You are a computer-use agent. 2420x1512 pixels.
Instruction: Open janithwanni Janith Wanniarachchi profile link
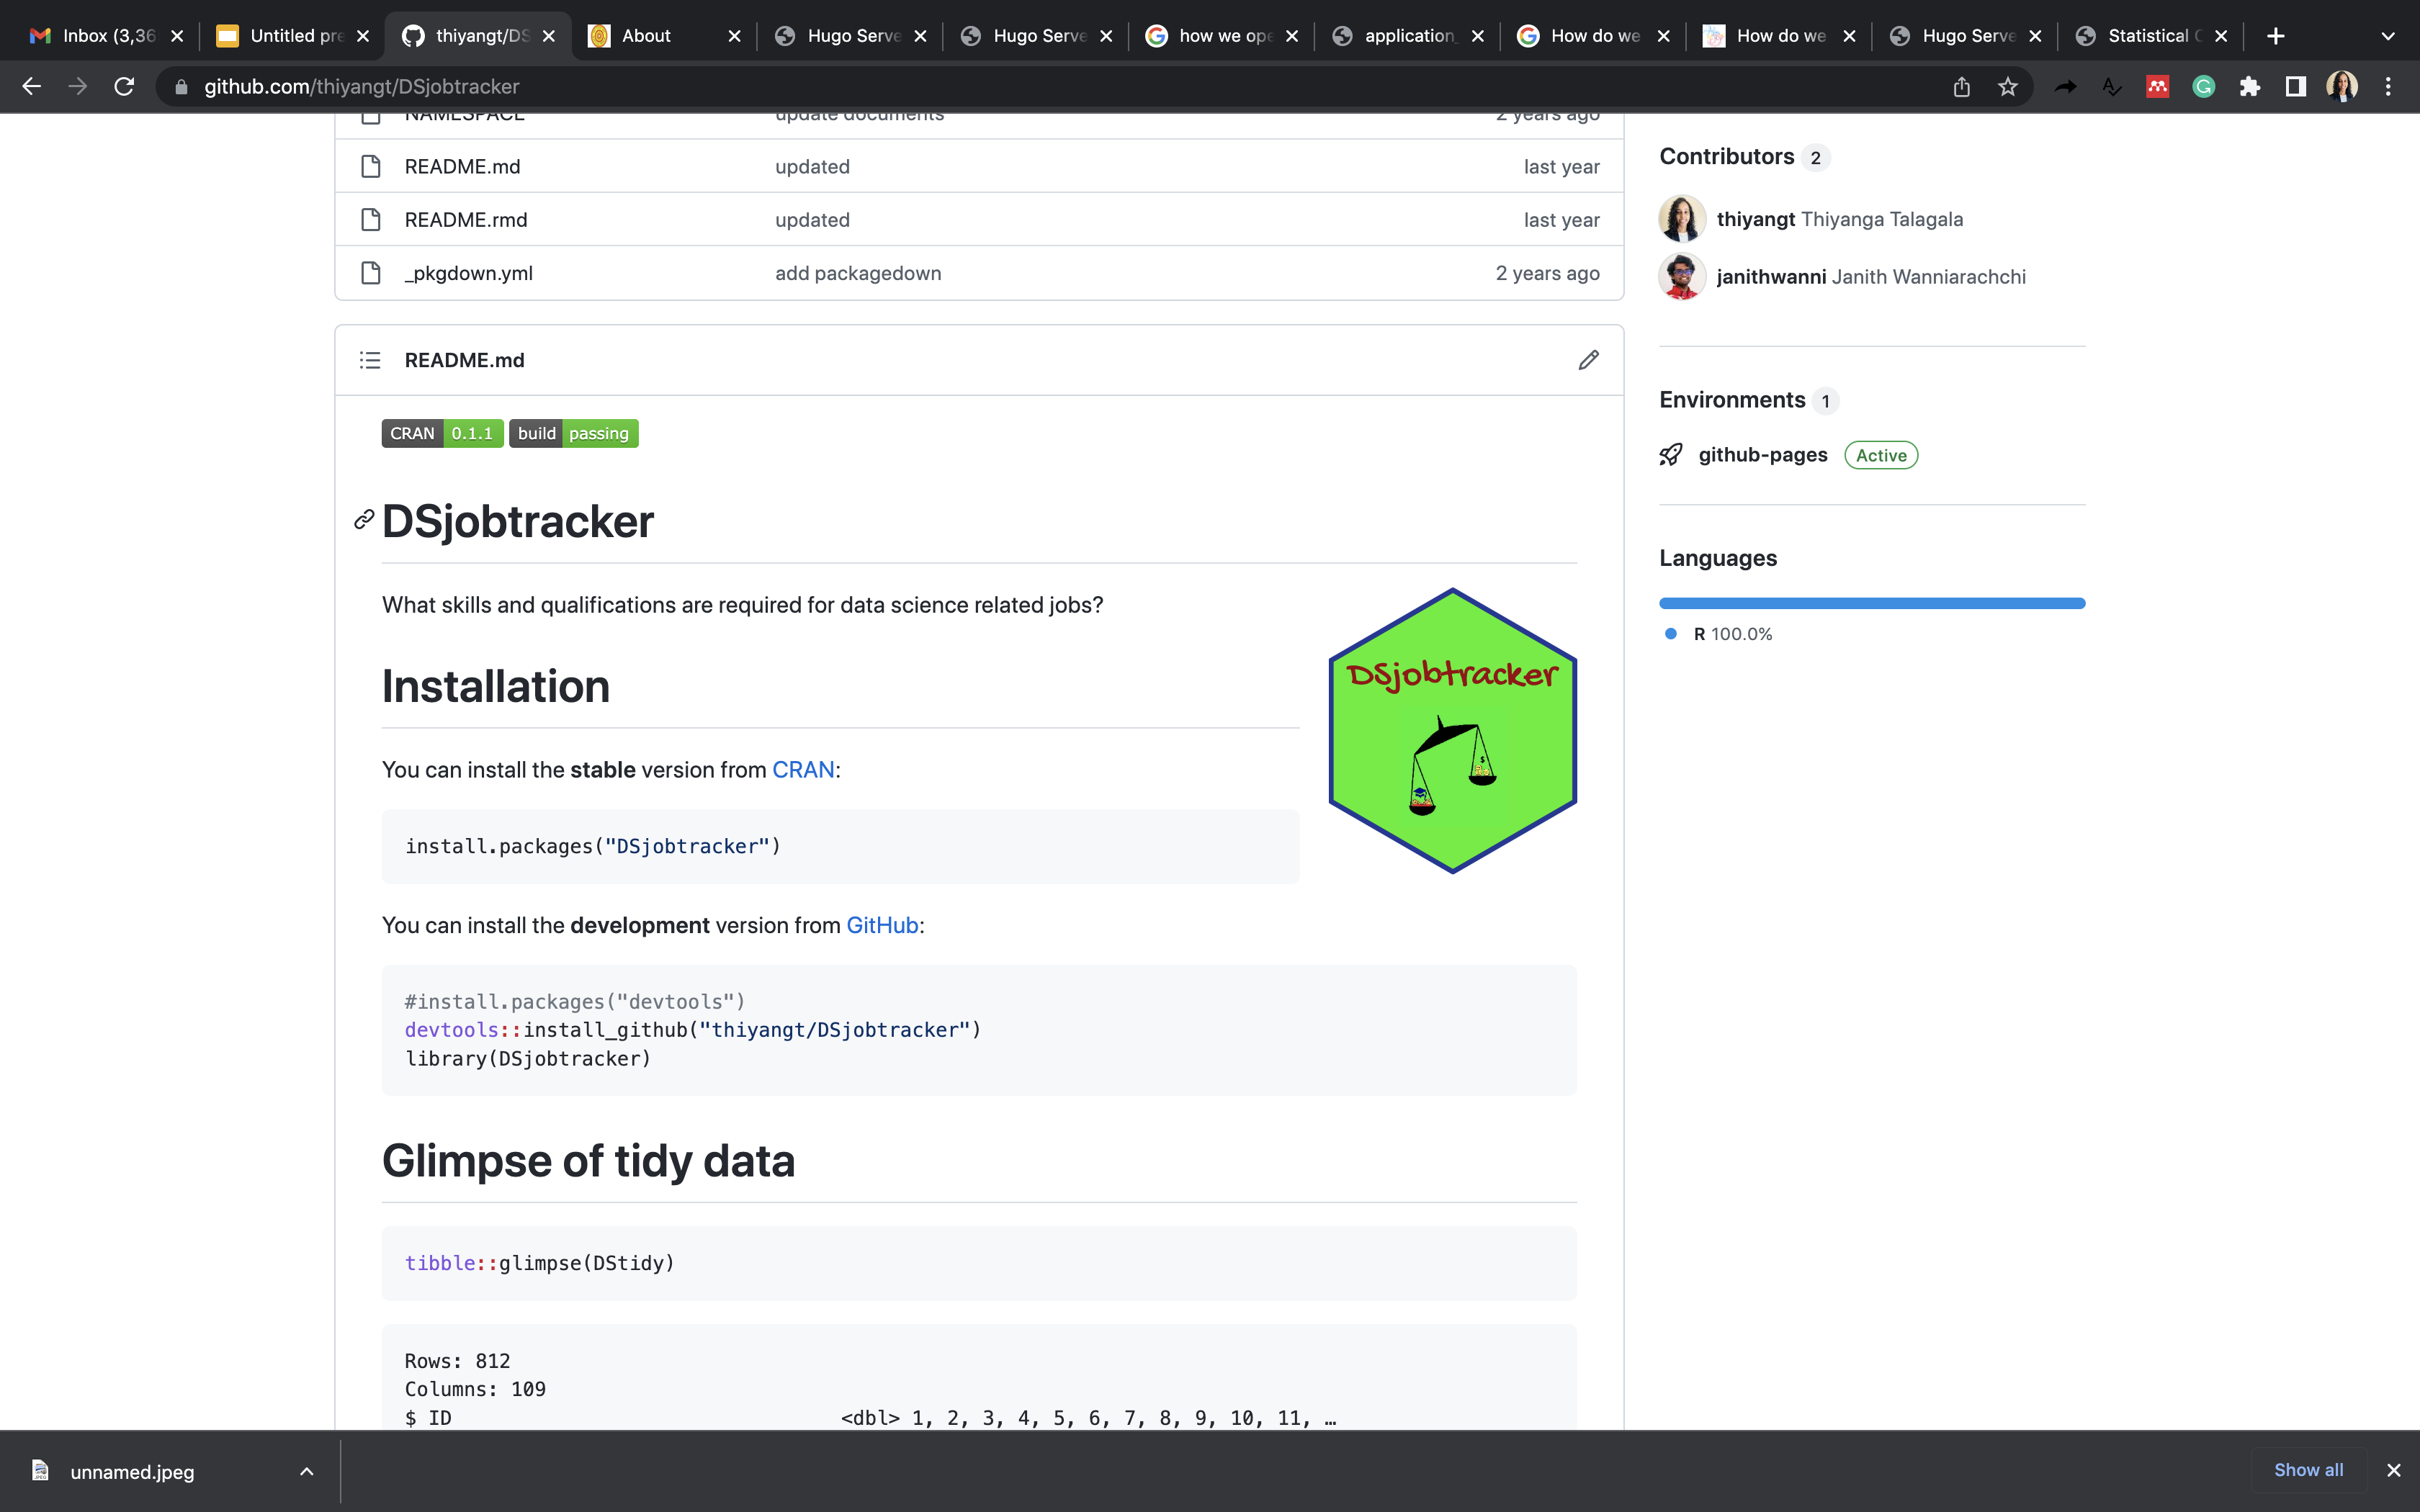point(1871,277)
